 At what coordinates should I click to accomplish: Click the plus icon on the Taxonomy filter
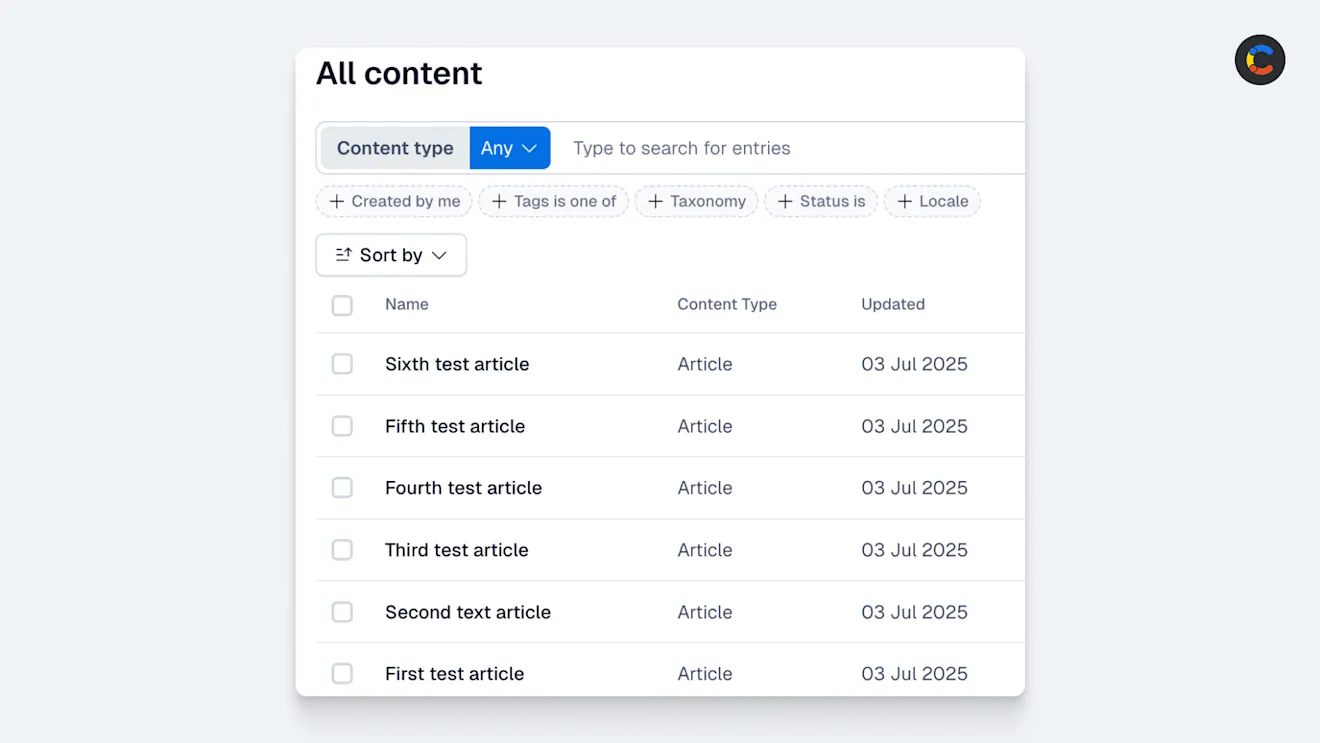(x=657, y=201)
